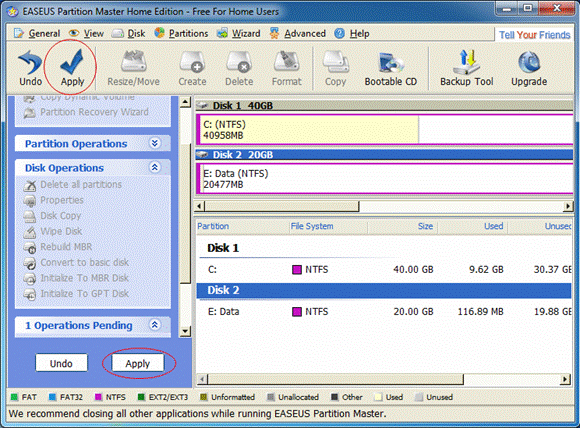Viewport: 580px width, 428px height.
Task: Open the Partitions menu
Action: click(181, 34)
